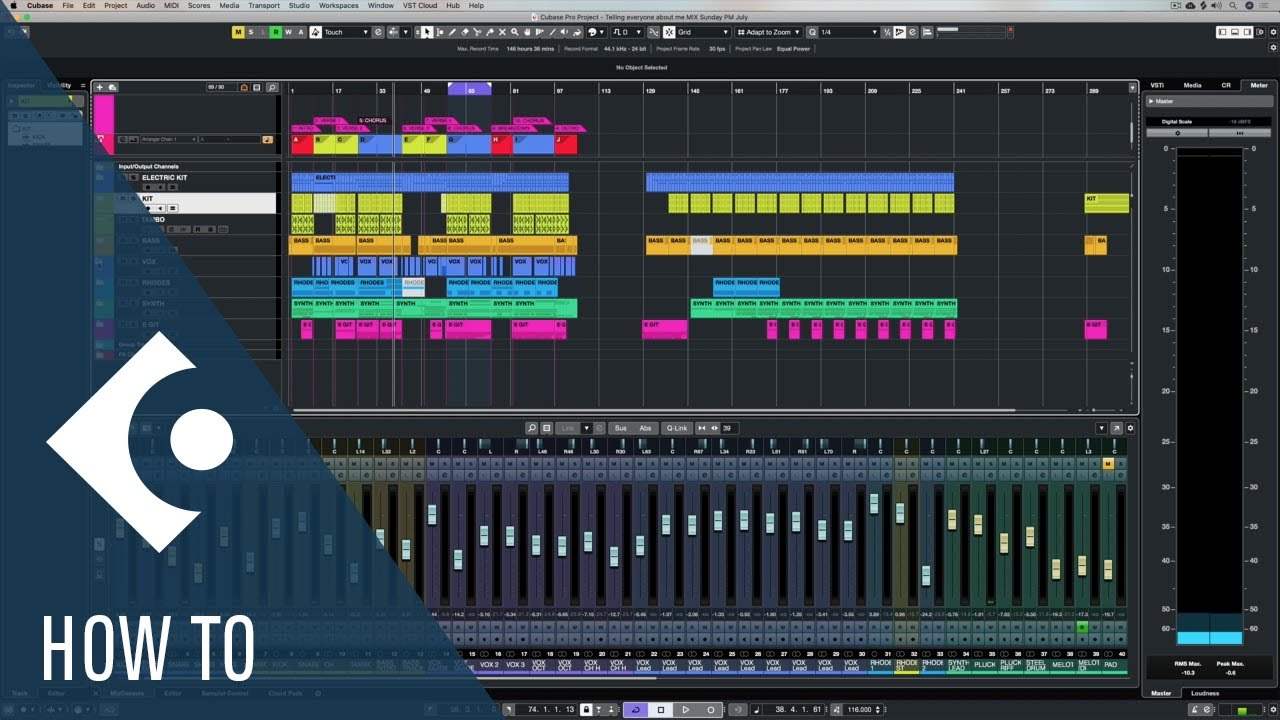Screen dimensions: 1280x720
Task: Click the transport Play button
Action: click(x=686, y=709)
